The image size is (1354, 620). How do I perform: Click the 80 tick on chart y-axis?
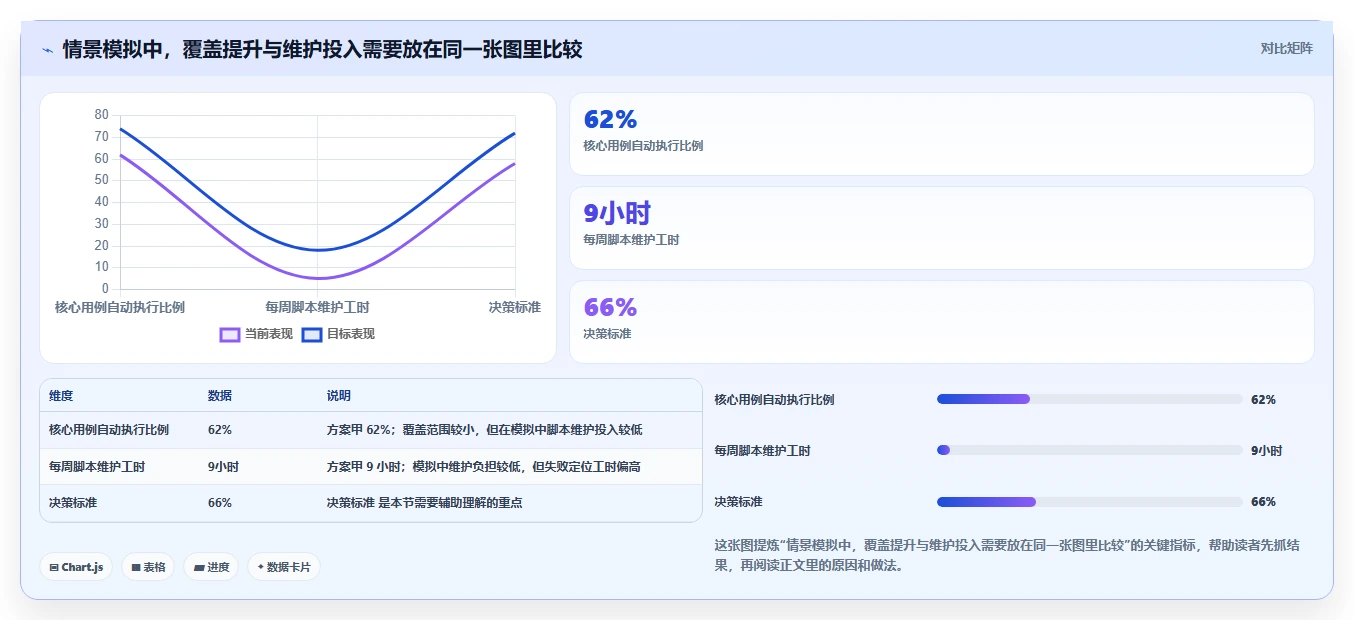(102, 114)
